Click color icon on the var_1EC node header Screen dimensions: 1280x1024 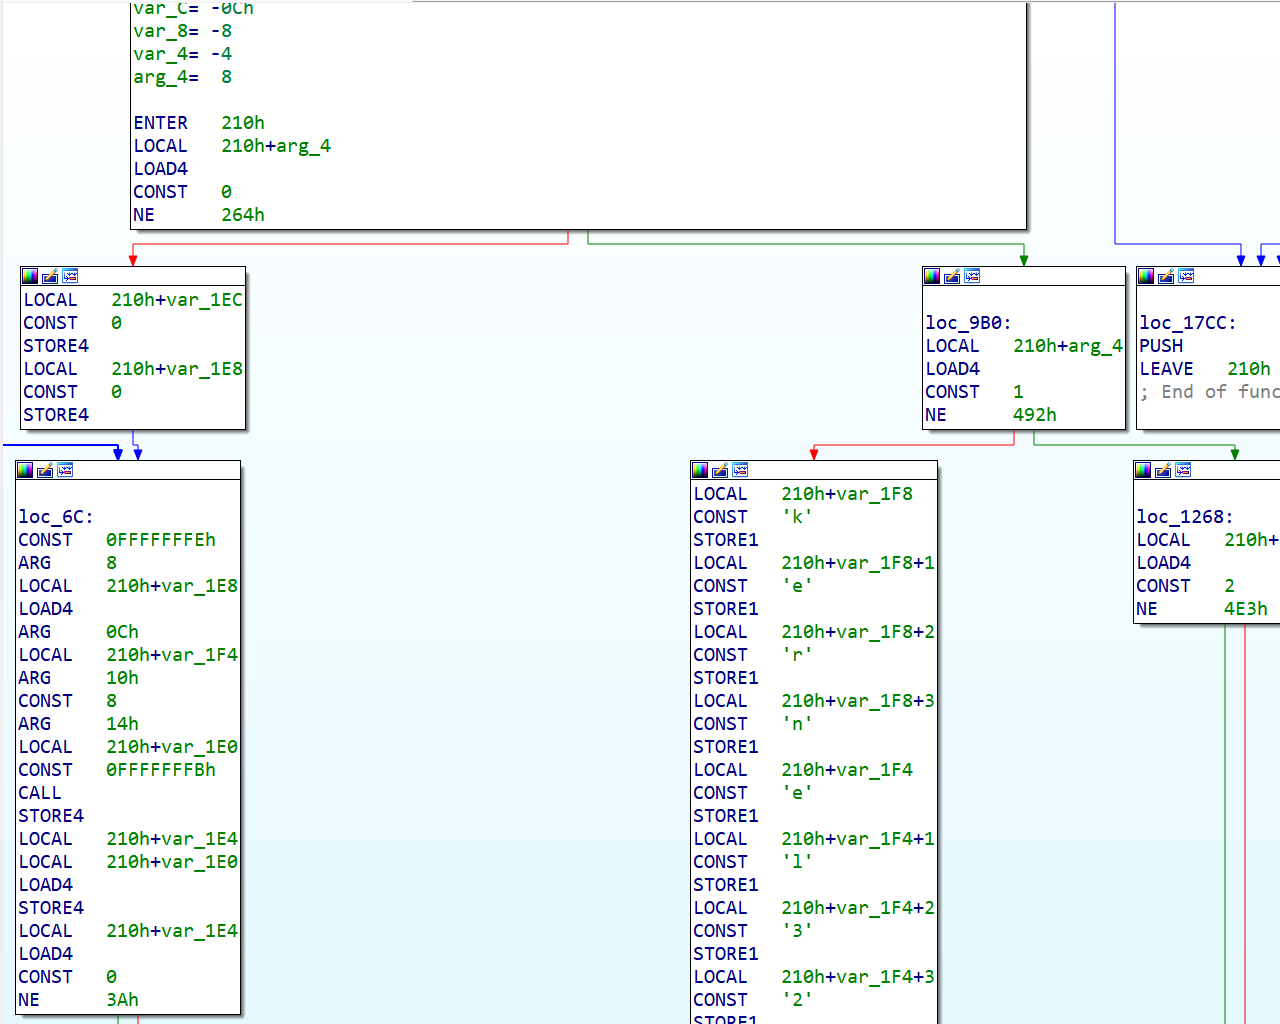click(x=30, y=276)
